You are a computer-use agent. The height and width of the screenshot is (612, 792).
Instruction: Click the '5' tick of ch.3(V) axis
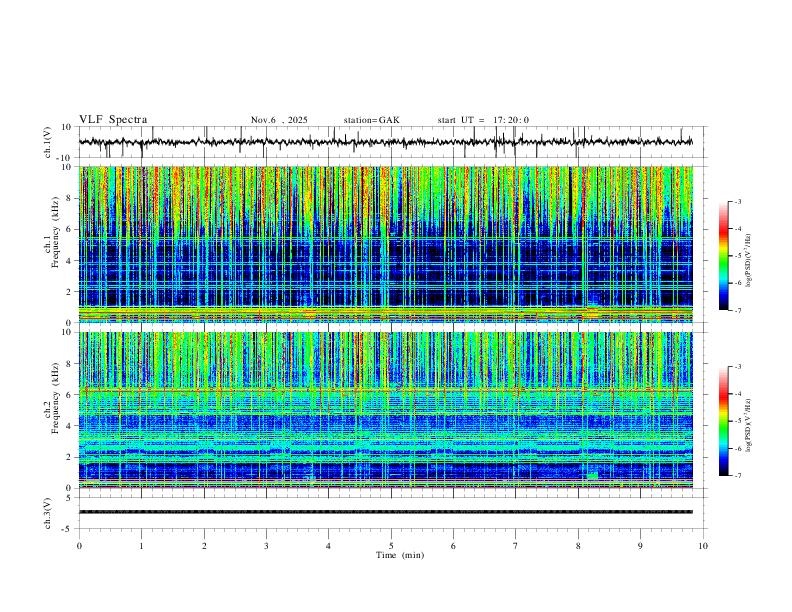pyautogui.click(x=69, y=498)
